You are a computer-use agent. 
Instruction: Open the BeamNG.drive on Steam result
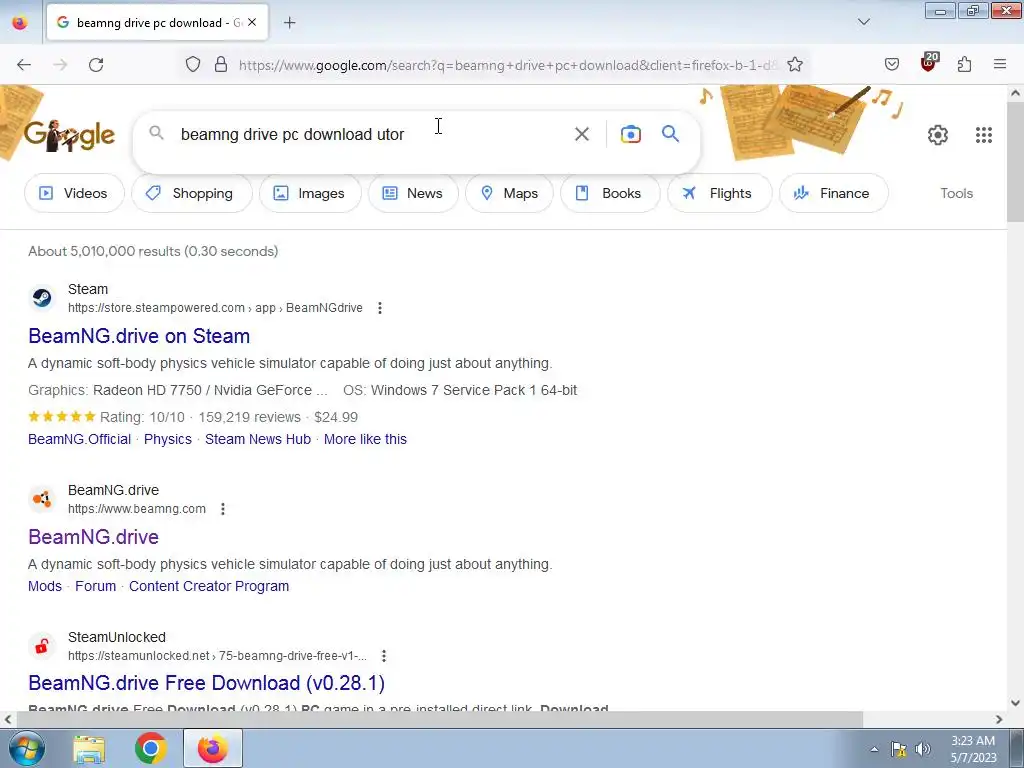[139, 336]
